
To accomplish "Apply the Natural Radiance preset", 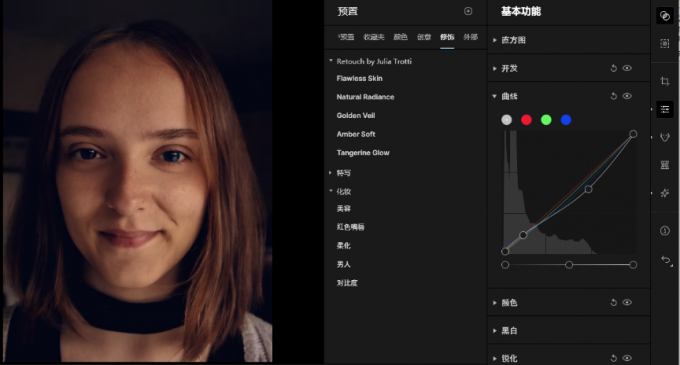I will (366, 97).
